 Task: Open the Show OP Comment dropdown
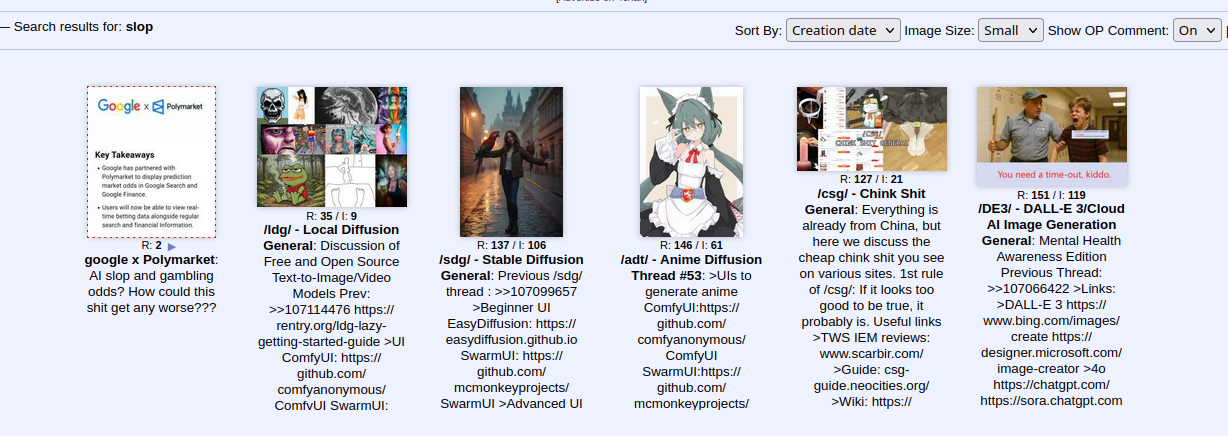[1197, 30]
